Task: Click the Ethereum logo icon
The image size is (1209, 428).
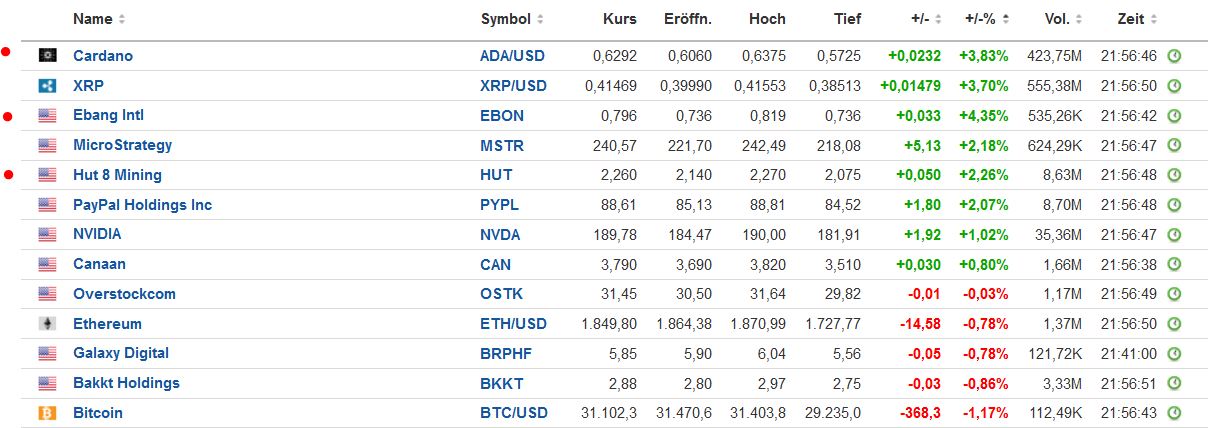Action: (47, 324)
